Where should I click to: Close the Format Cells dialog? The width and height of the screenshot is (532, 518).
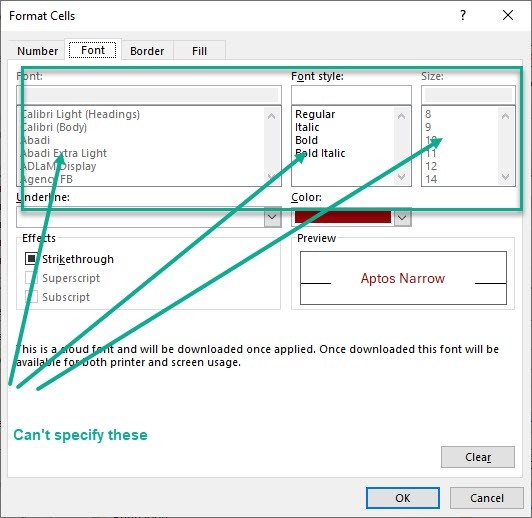click(x=508, y=15)
